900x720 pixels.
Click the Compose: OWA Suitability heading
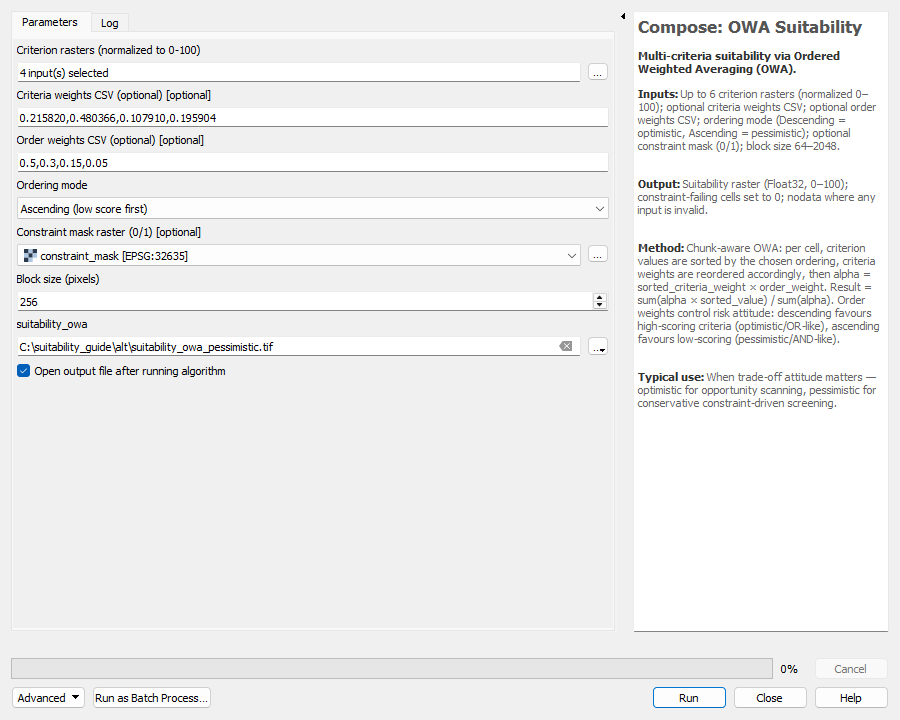750,27
